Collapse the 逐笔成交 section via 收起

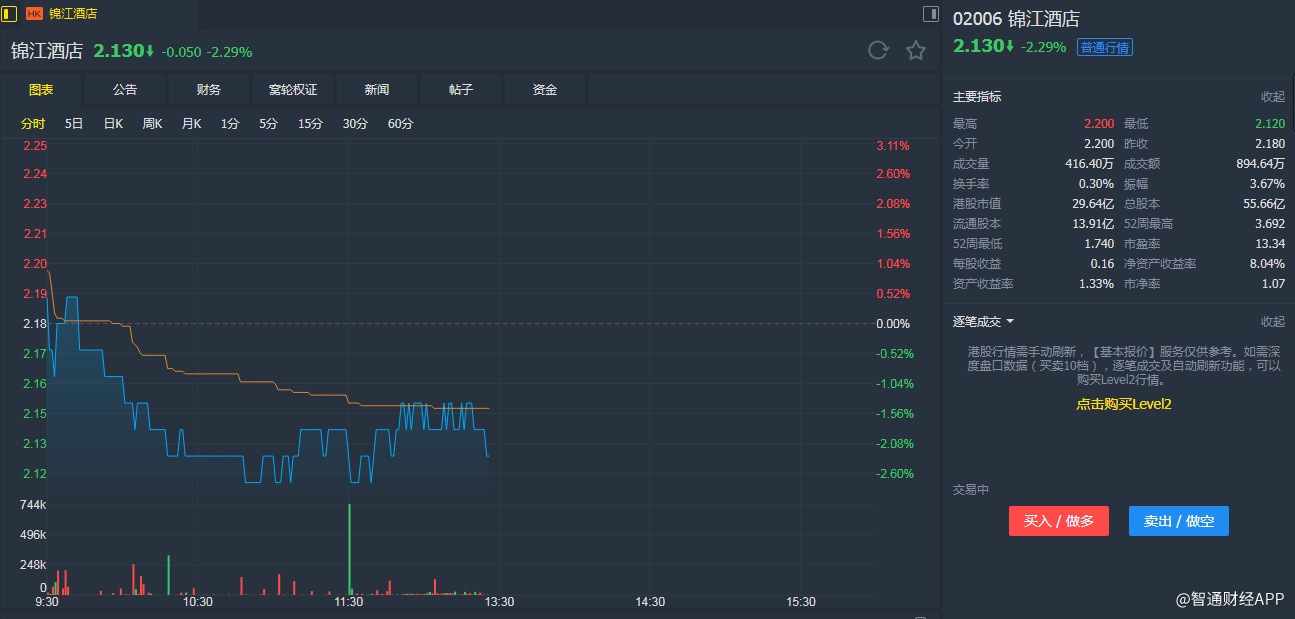(1272, 322)
